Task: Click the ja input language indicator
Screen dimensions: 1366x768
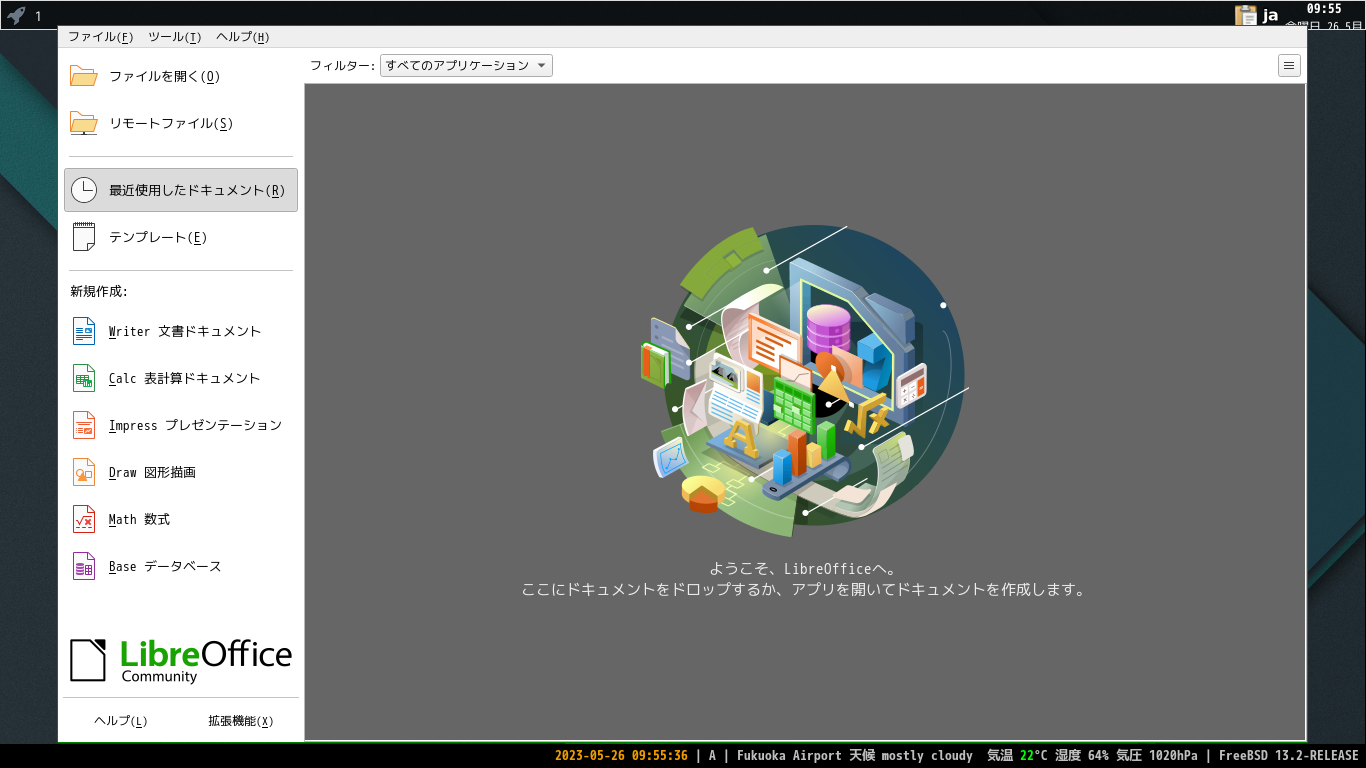Action: point(1270,15)
